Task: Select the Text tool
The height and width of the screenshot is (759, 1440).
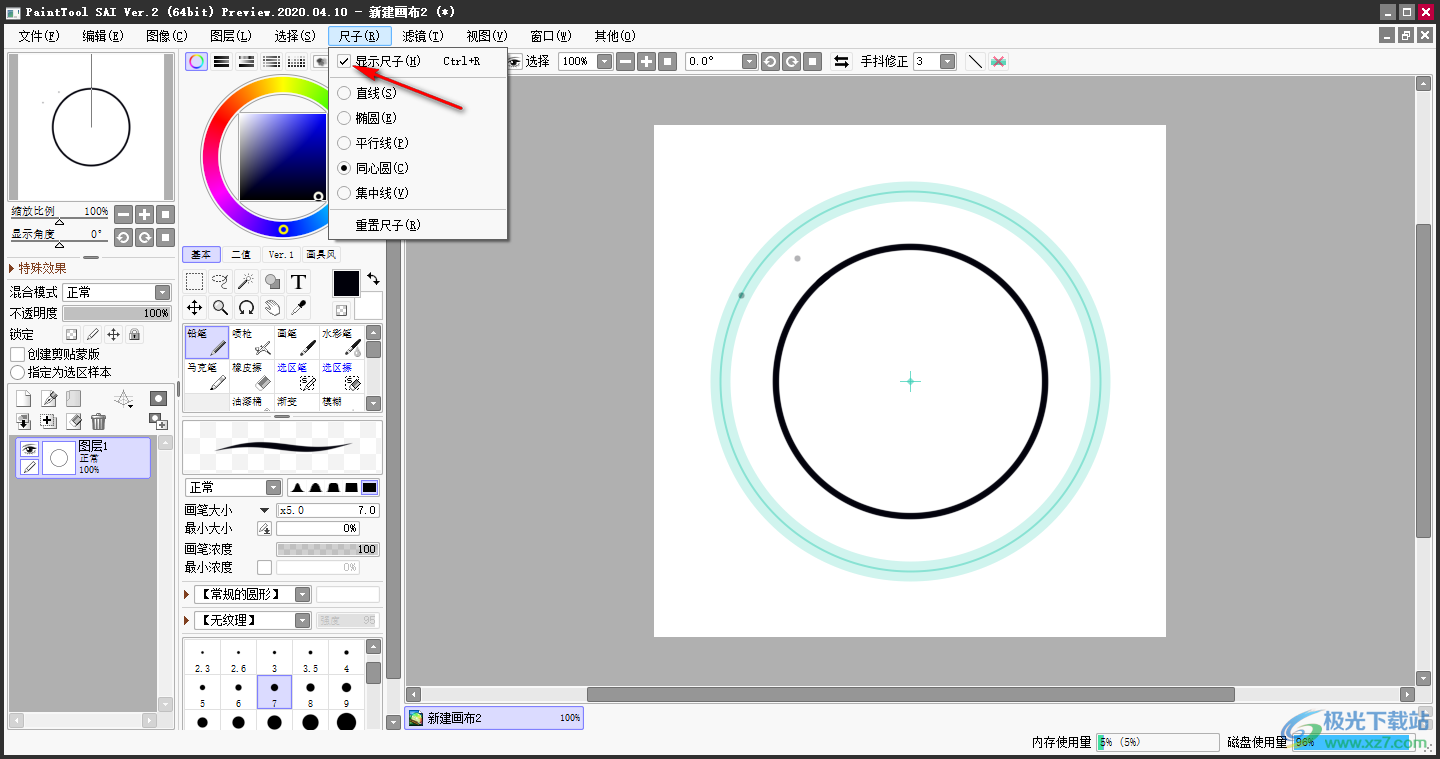Action: coord(298,282)
